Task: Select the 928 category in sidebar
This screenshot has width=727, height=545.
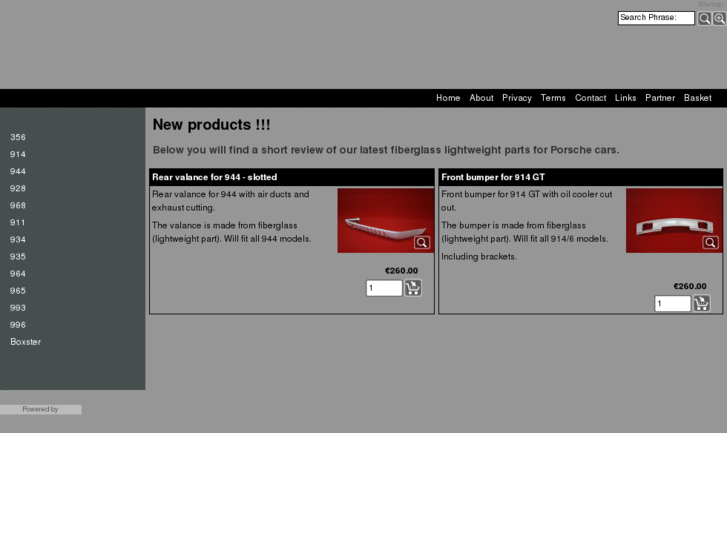Action: 18,188
